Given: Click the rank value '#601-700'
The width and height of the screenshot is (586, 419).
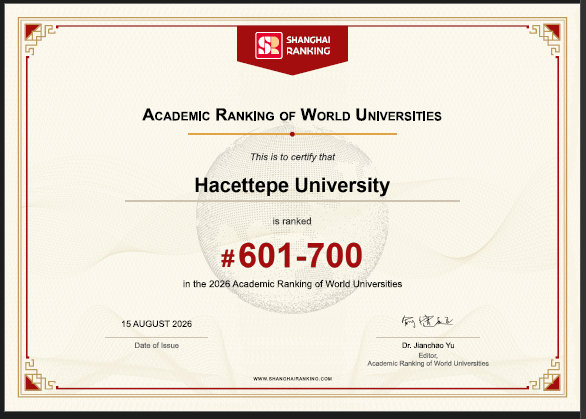Looking at the screenshot, I should (x=292, y=256).
